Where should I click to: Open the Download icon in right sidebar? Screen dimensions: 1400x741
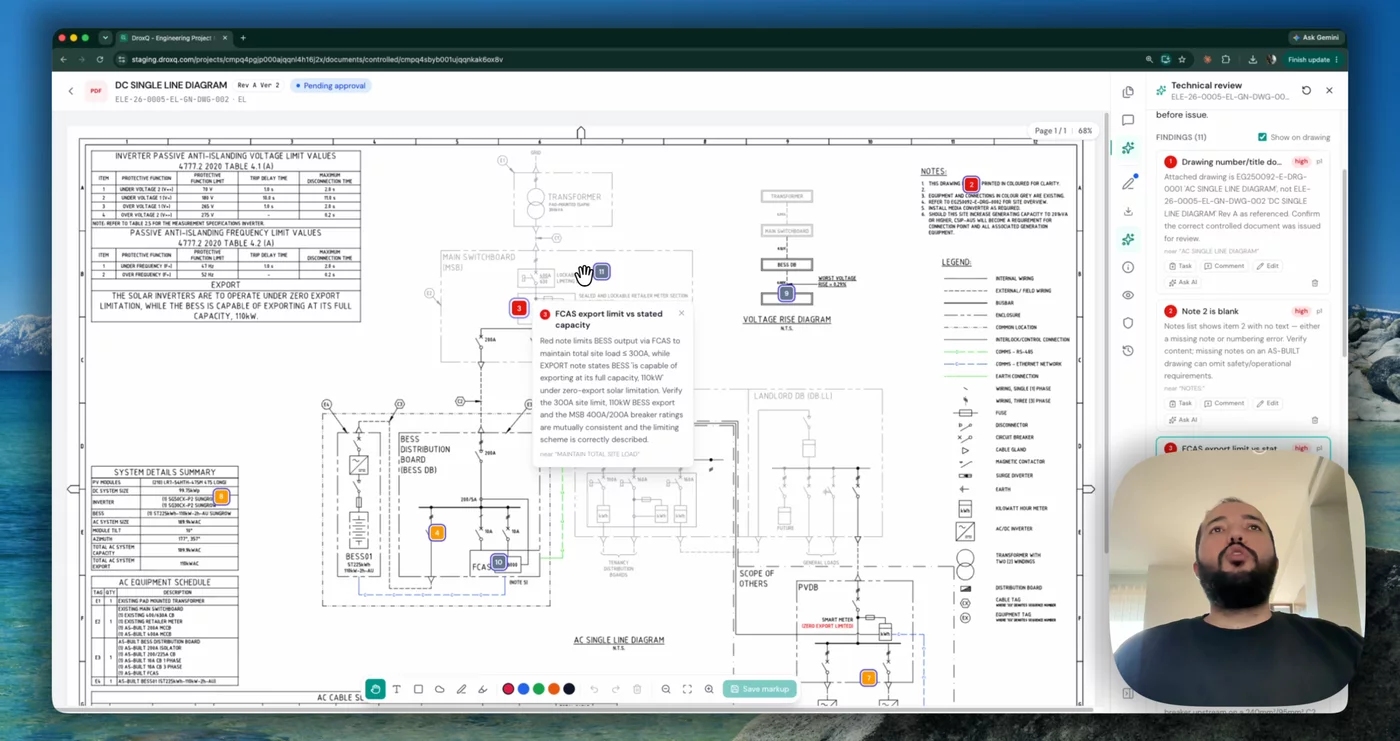(x=1128, y=211)
